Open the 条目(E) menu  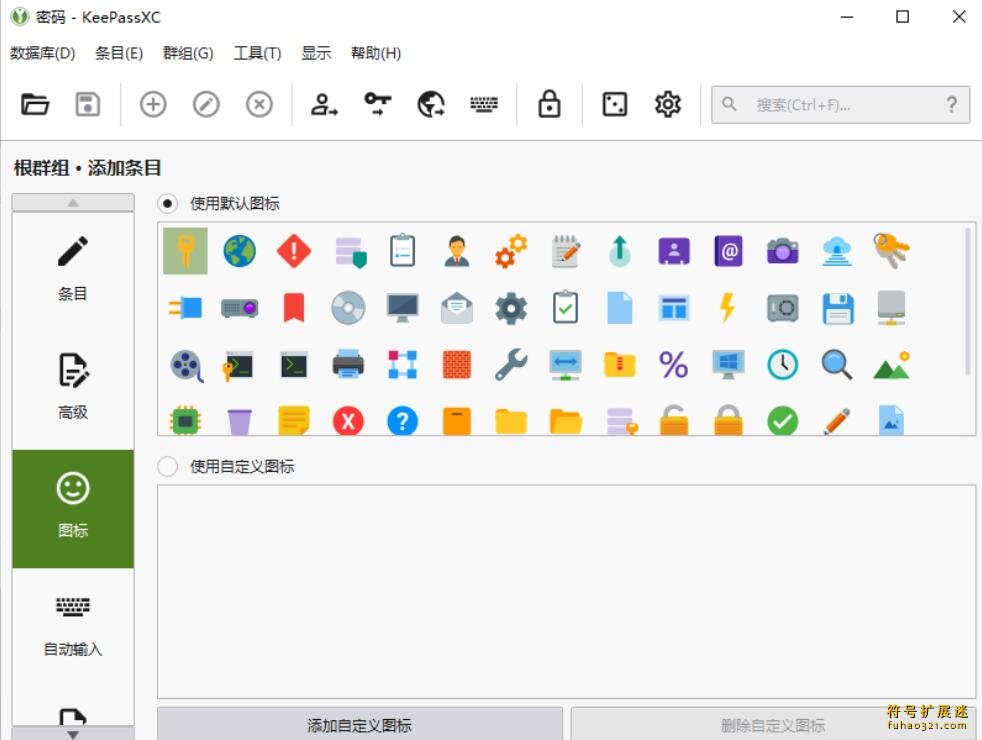coord(119,53)
